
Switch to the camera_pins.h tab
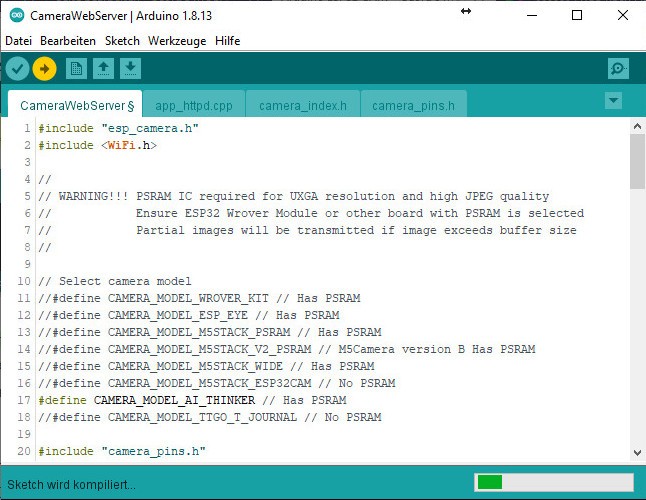(x=413, y=105)
